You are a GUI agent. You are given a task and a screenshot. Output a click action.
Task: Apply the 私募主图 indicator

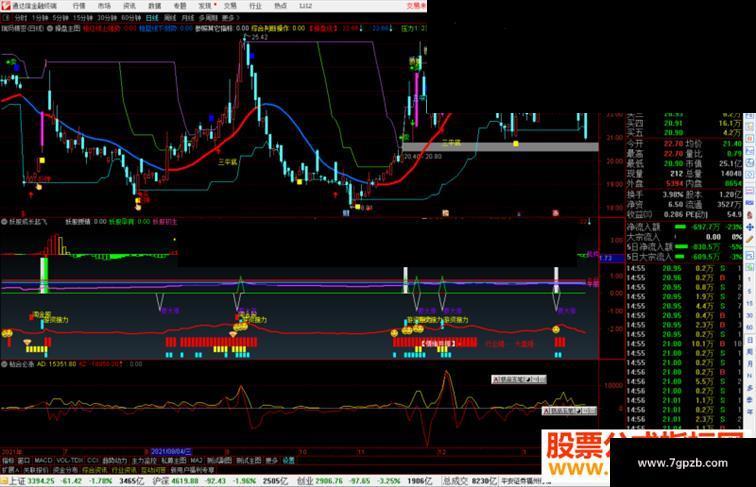pos(174,461)
